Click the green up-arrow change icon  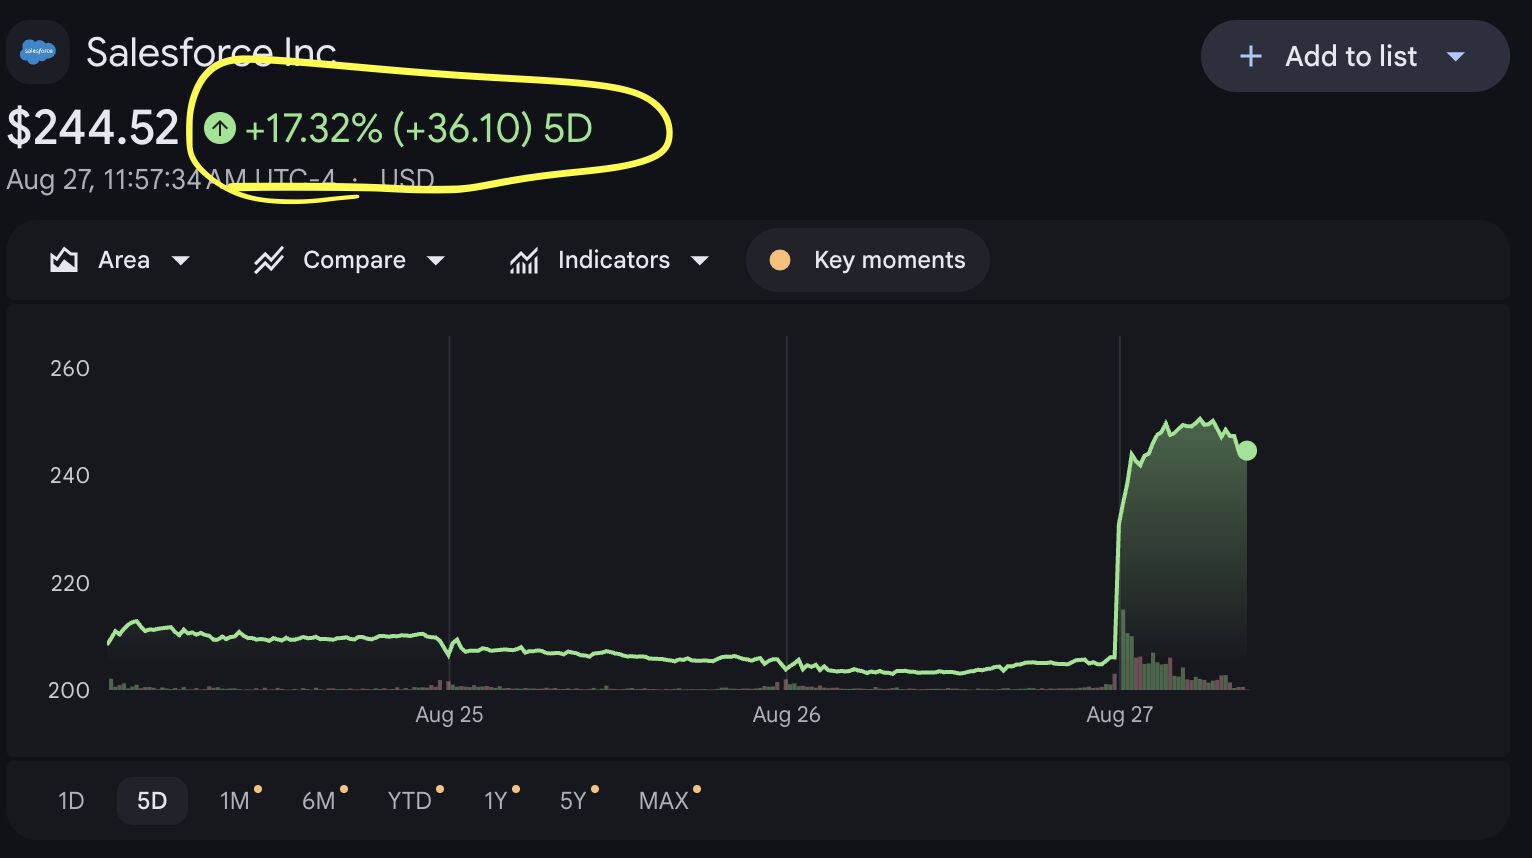coord(220,128)
